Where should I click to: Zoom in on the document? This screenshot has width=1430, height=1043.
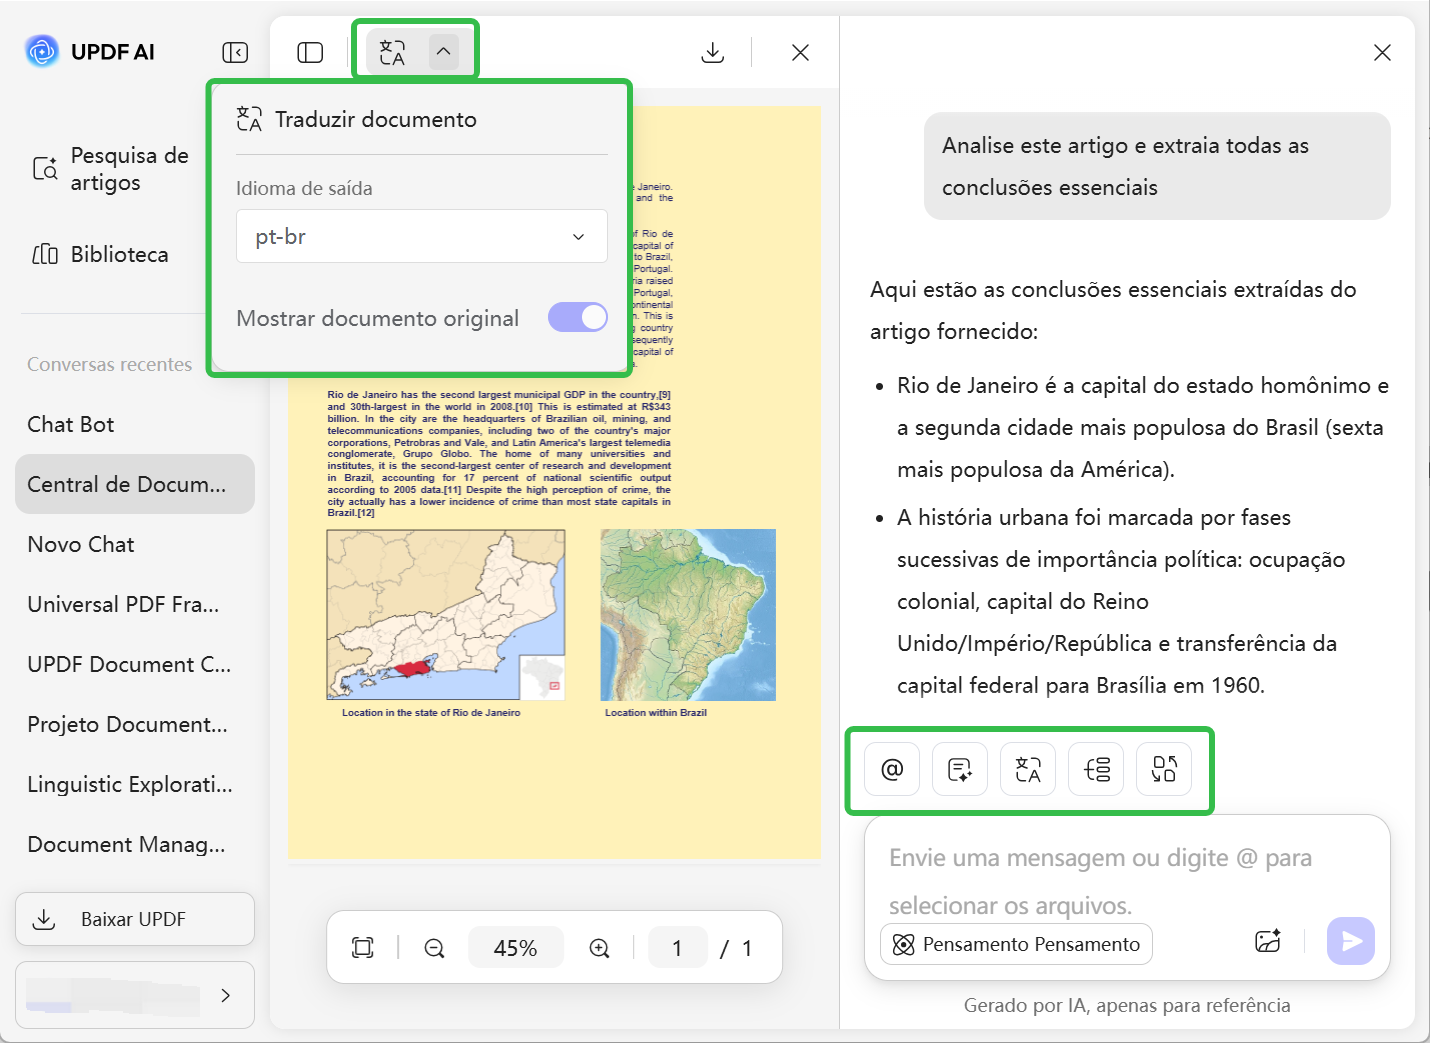599,948
